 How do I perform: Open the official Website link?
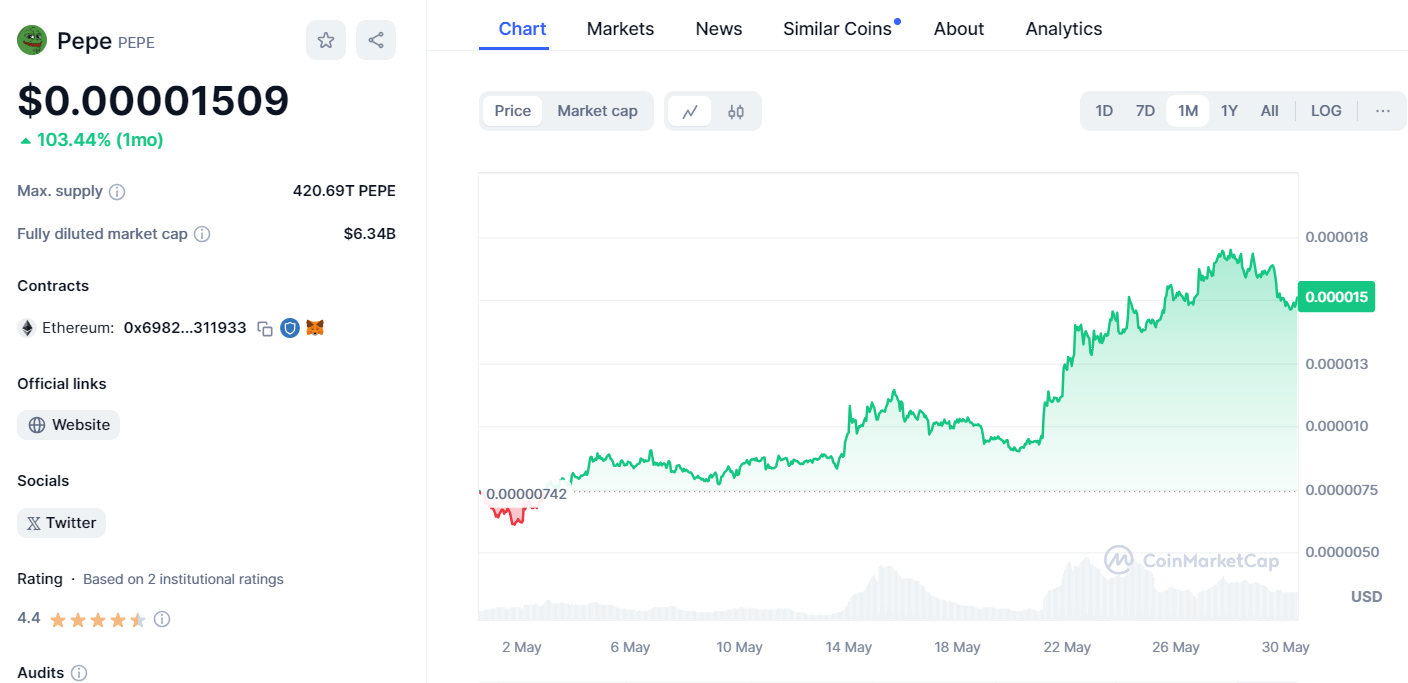pos(69,425)
